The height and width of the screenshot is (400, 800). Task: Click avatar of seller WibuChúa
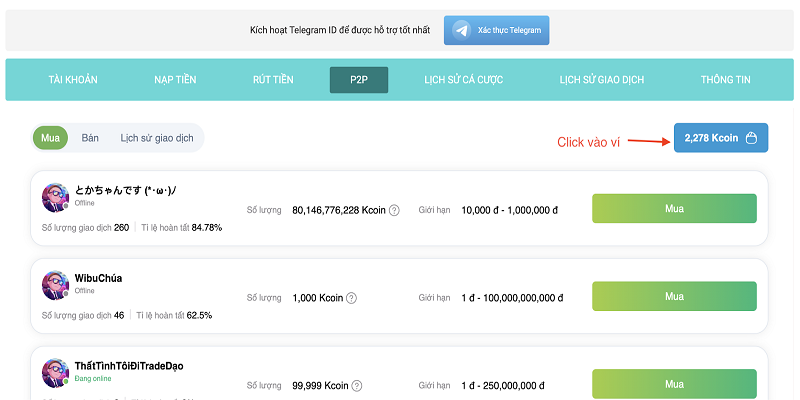(x=55, y=285)
